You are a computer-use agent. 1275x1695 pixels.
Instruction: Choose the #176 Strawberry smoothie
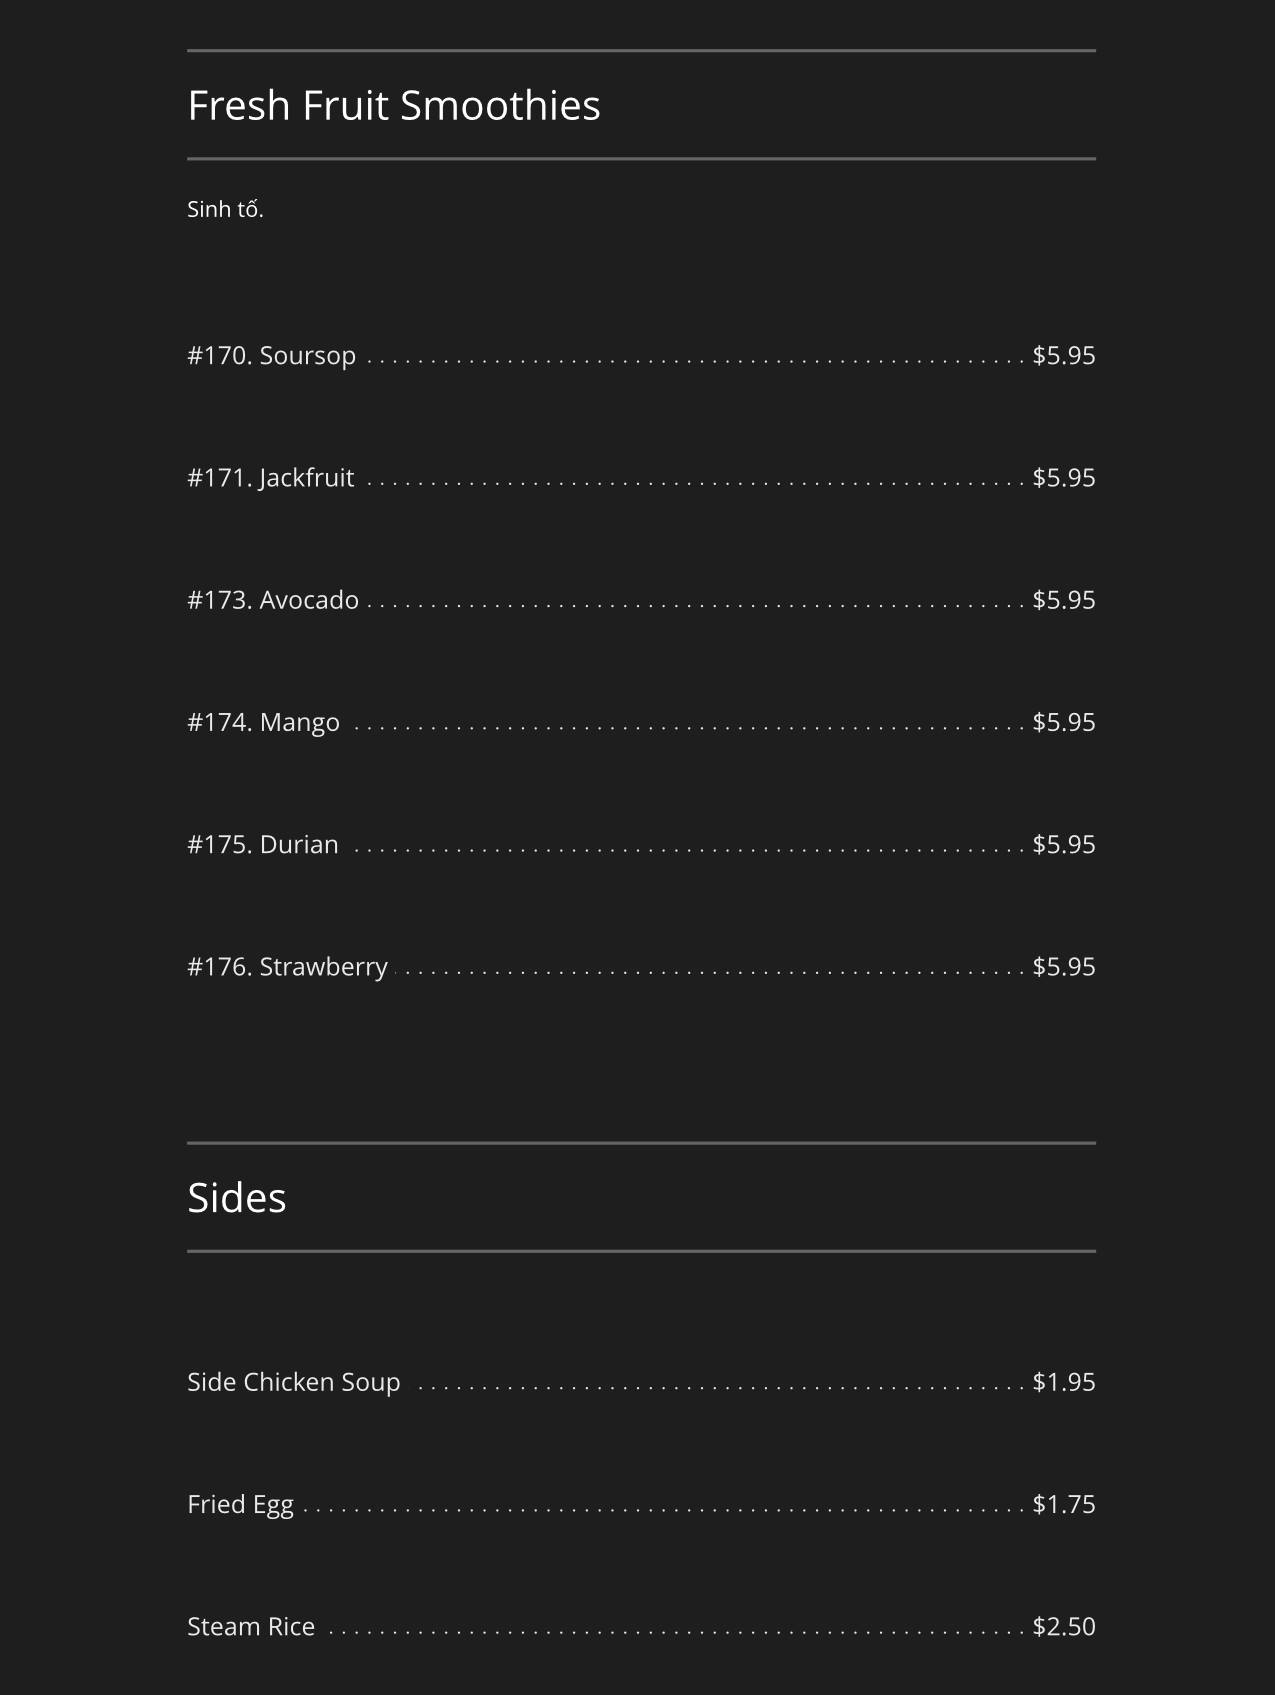[x=287, y=967]
